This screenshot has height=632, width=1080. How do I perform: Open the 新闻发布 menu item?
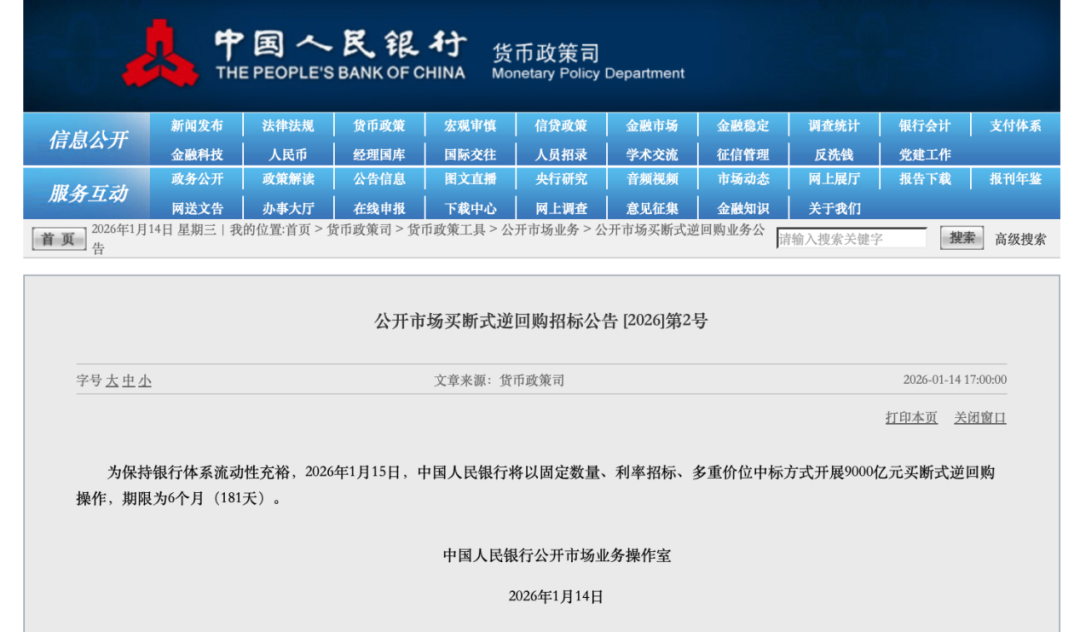point(197,125)
